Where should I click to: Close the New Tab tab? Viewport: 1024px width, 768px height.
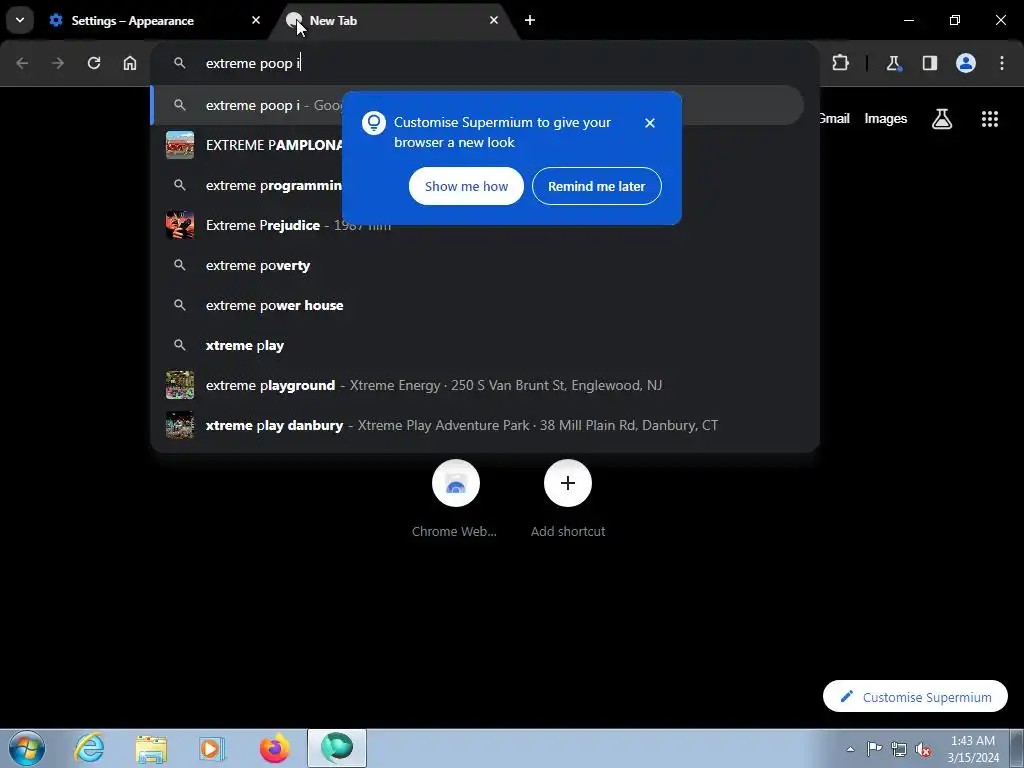(494, 20)
